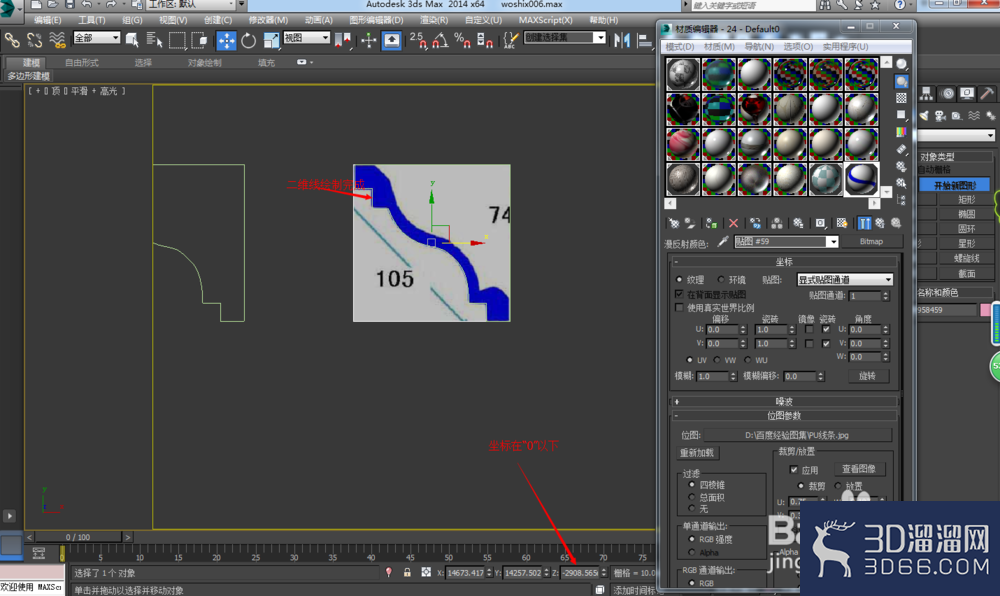The height and width of the screenshot is (596, 1000).
Task: Uncheck 在背面显示贴图 checkbox
Action: (x=679, y=294)
